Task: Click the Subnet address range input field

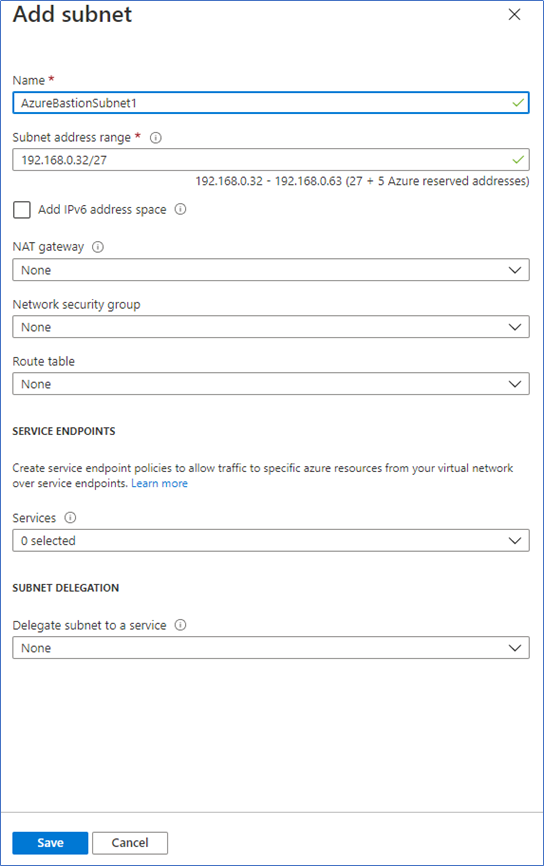Action: [271, 160]
